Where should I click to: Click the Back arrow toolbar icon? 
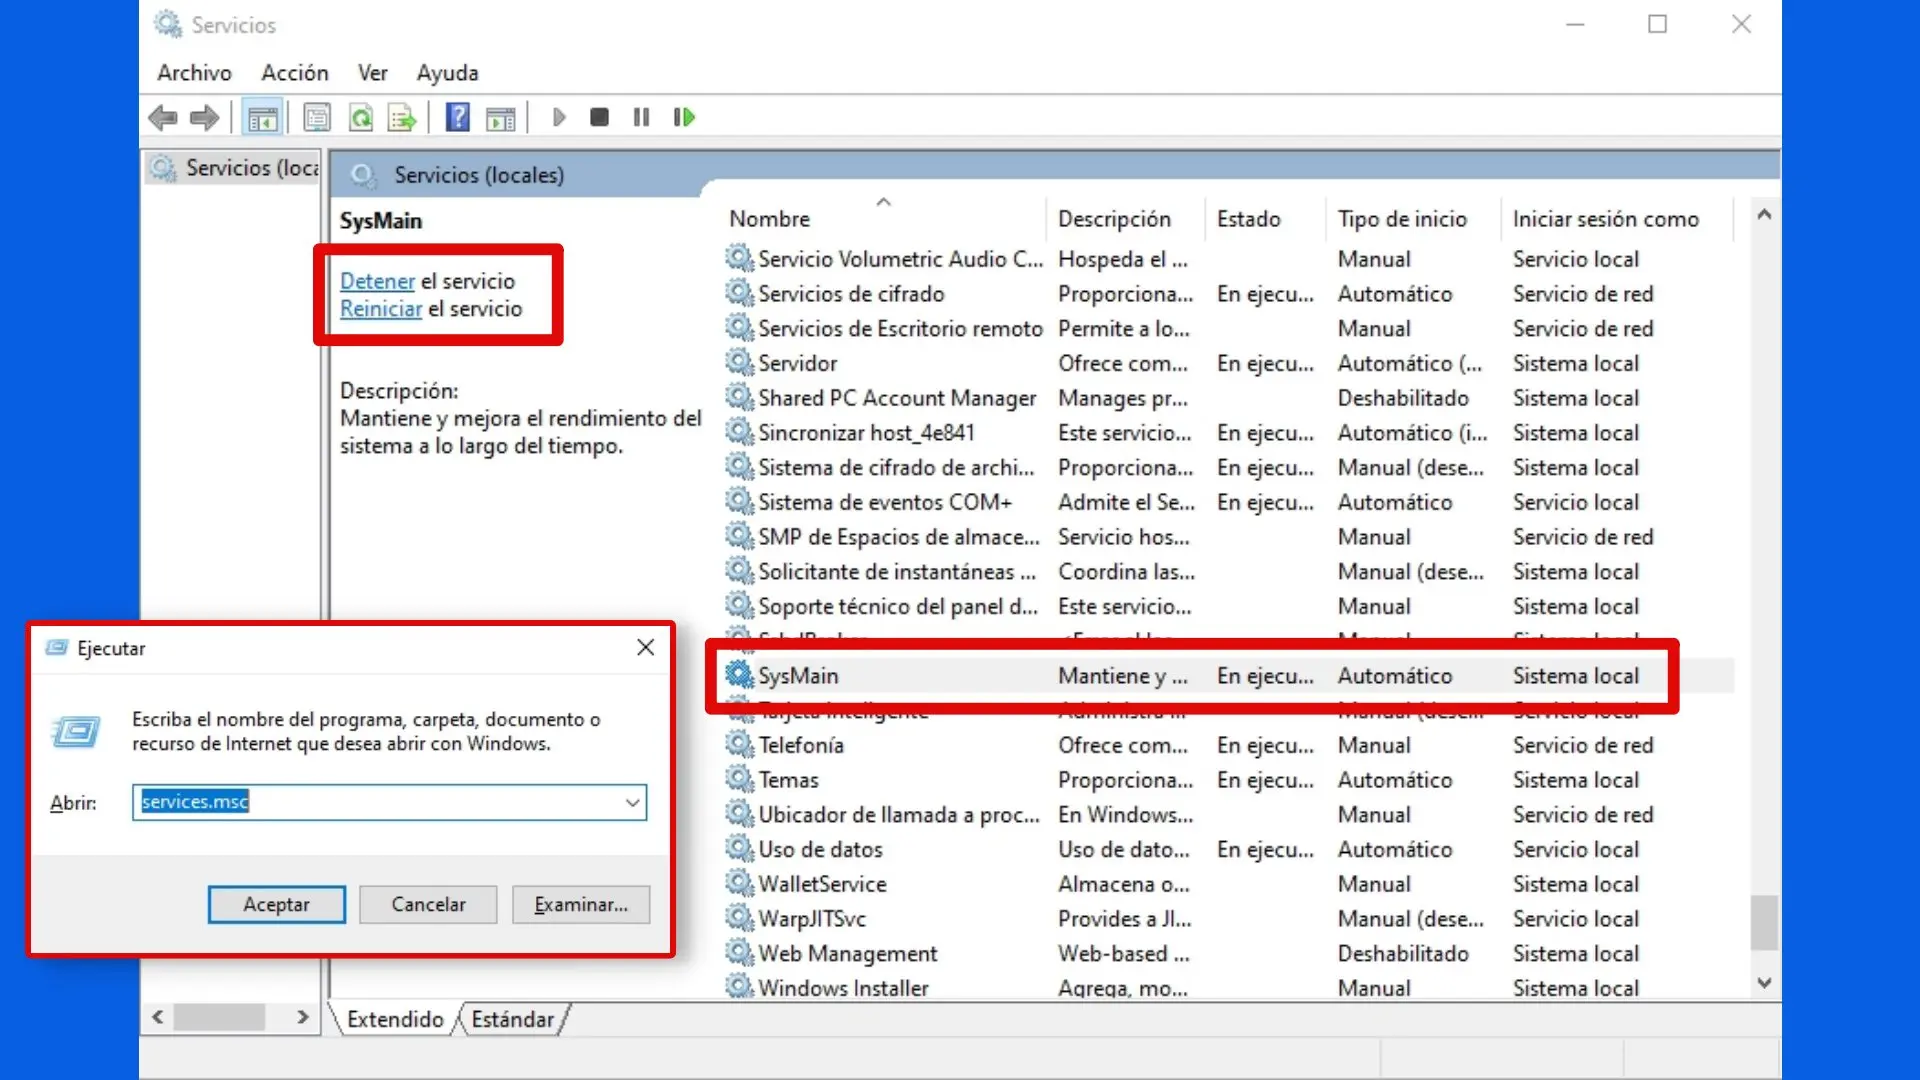coord(162,118)
